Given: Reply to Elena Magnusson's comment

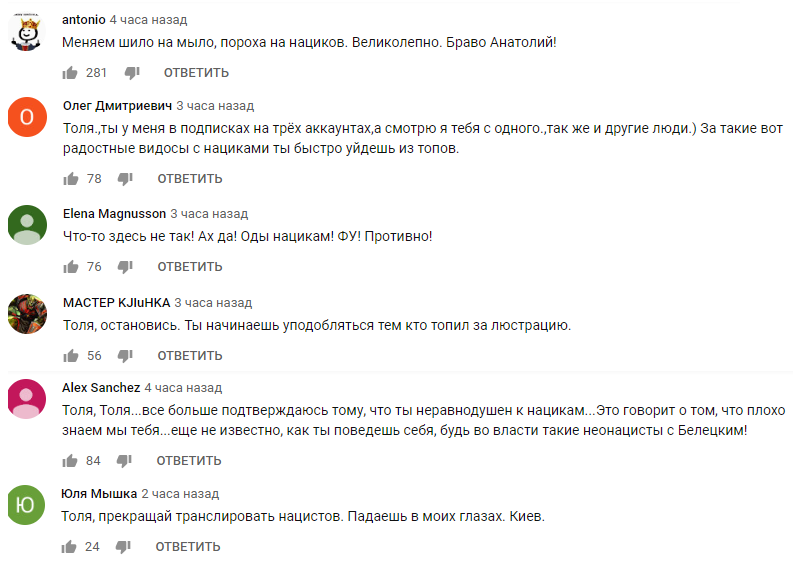Looking at the screenshot, I should (x=189, y=267).
